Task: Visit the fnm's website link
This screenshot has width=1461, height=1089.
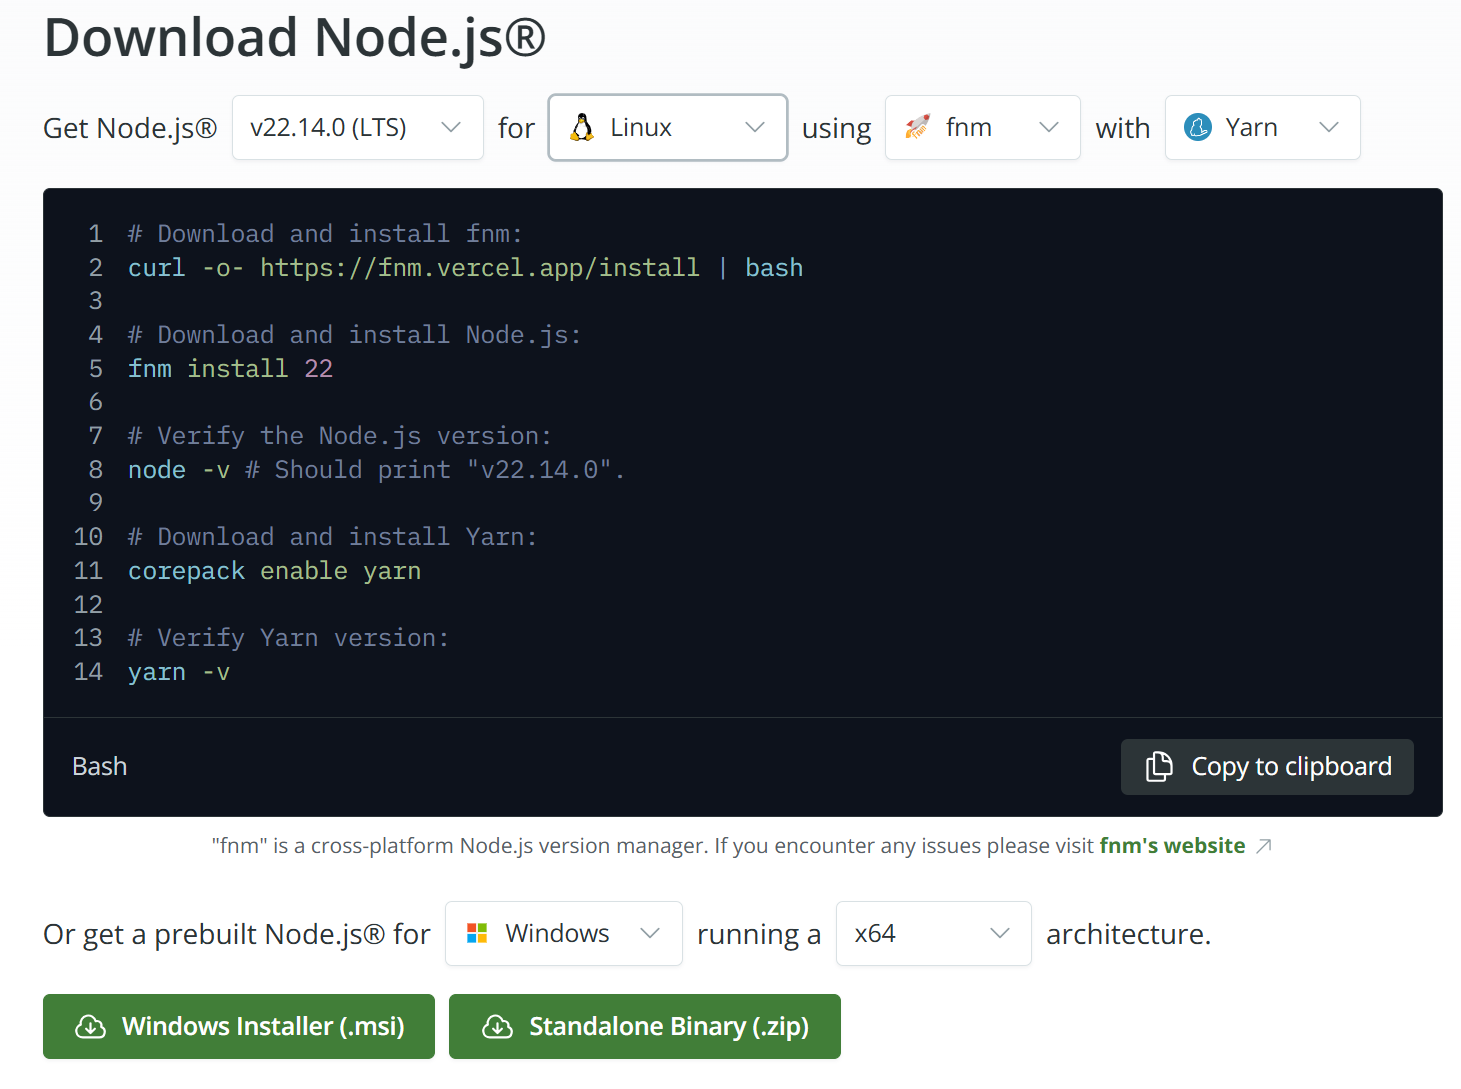Action: click(1172, 846)
